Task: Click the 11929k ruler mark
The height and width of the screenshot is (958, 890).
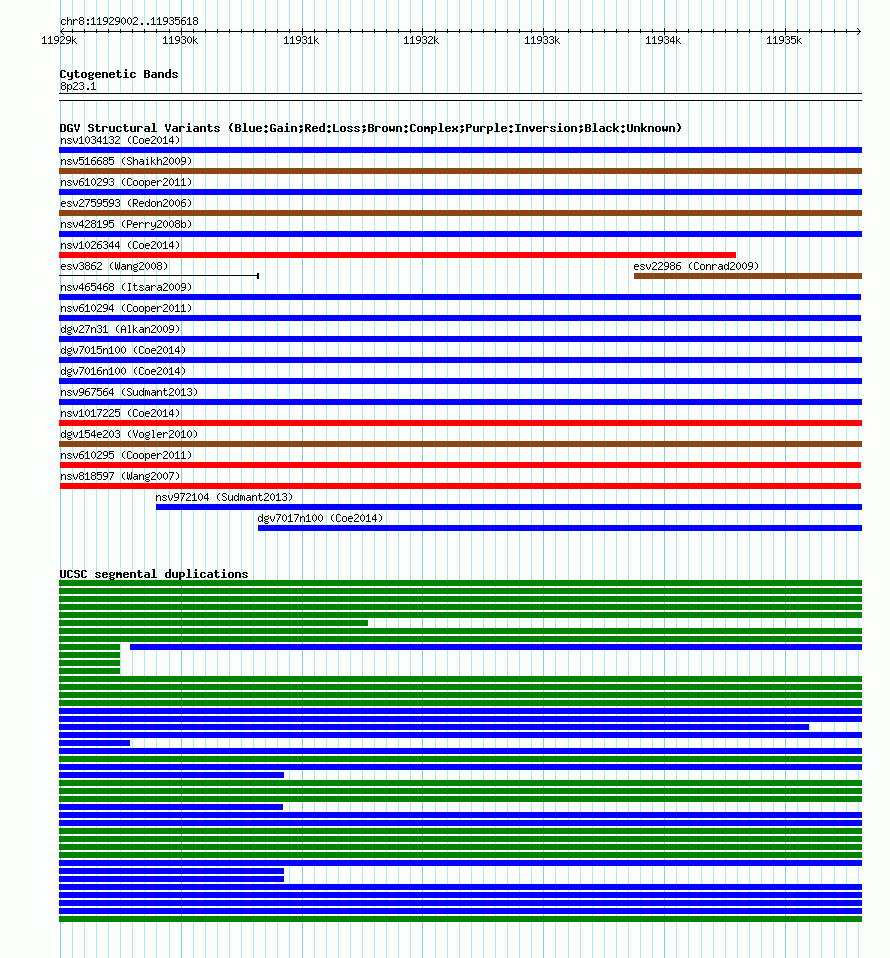Action: (x=59, y=40)
